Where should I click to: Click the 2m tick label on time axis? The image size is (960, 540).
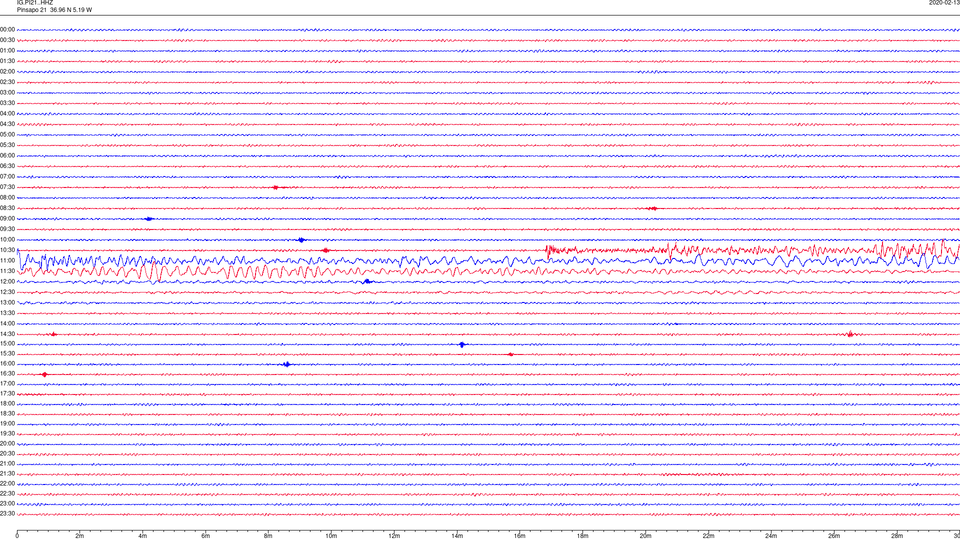(x=80, y=536)
